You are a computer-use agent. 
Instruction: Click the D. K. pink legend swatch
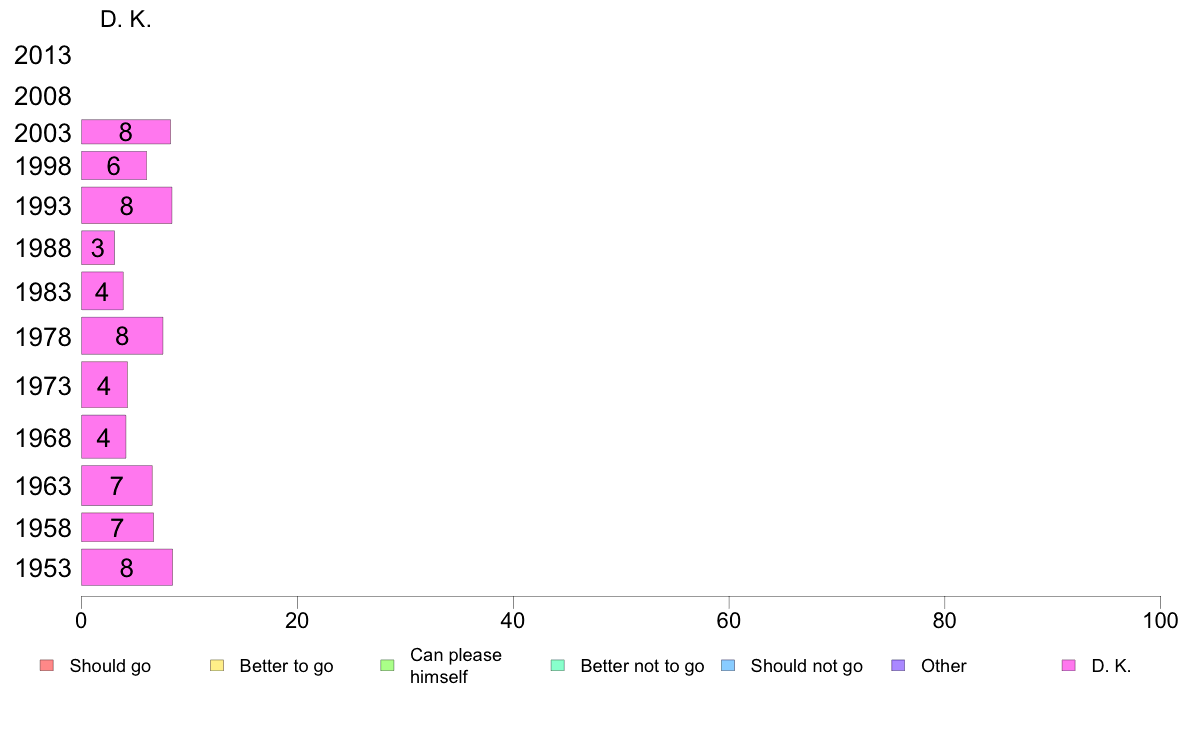pos(1069,666)
